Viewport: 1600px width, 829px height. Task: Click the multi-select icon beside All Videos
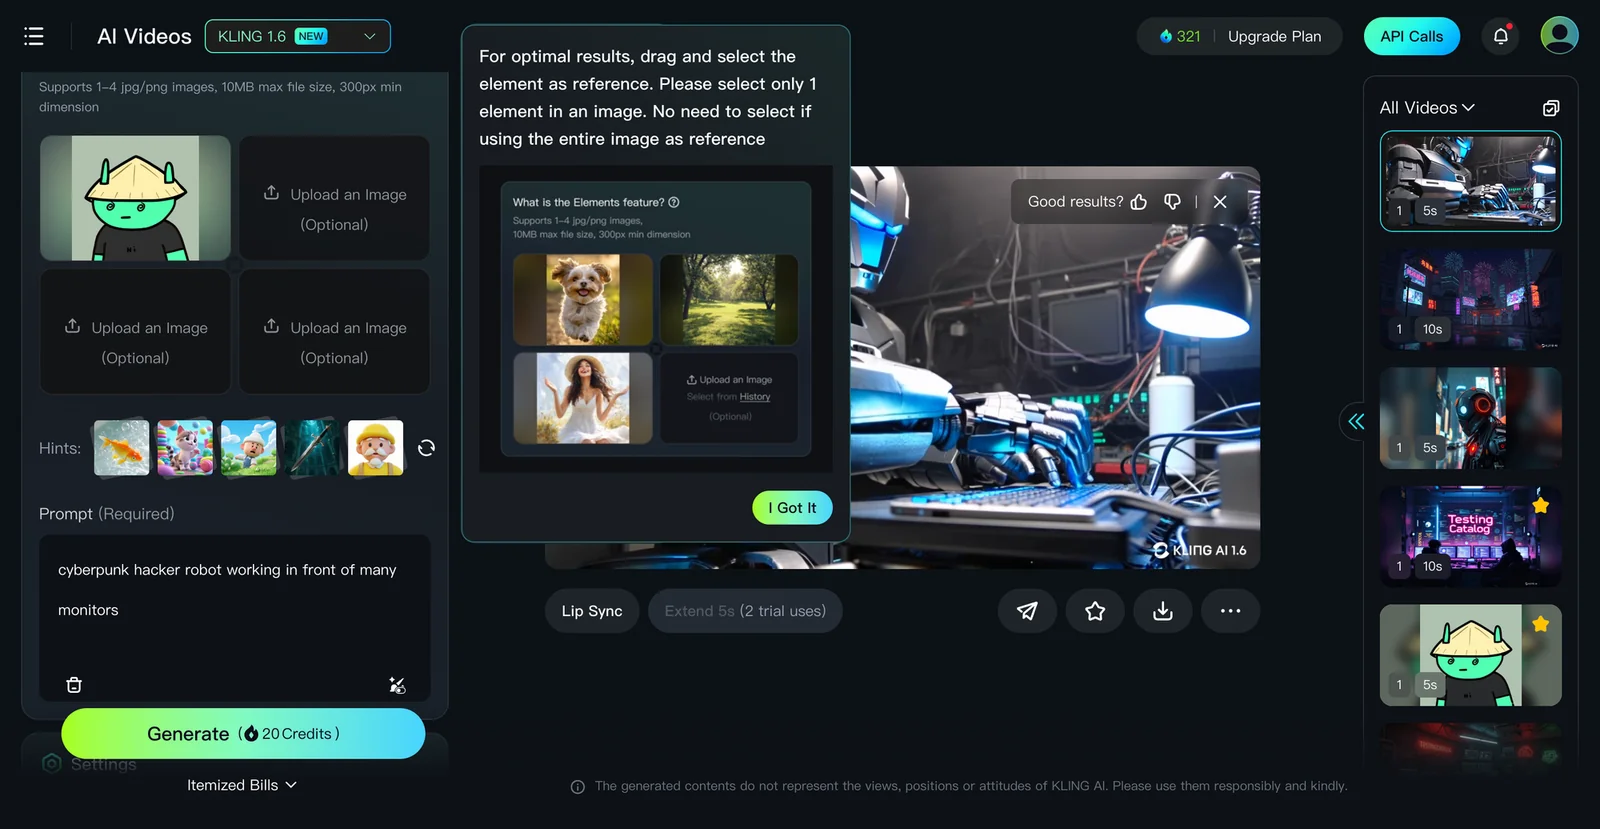click(x=1551, y=108)
